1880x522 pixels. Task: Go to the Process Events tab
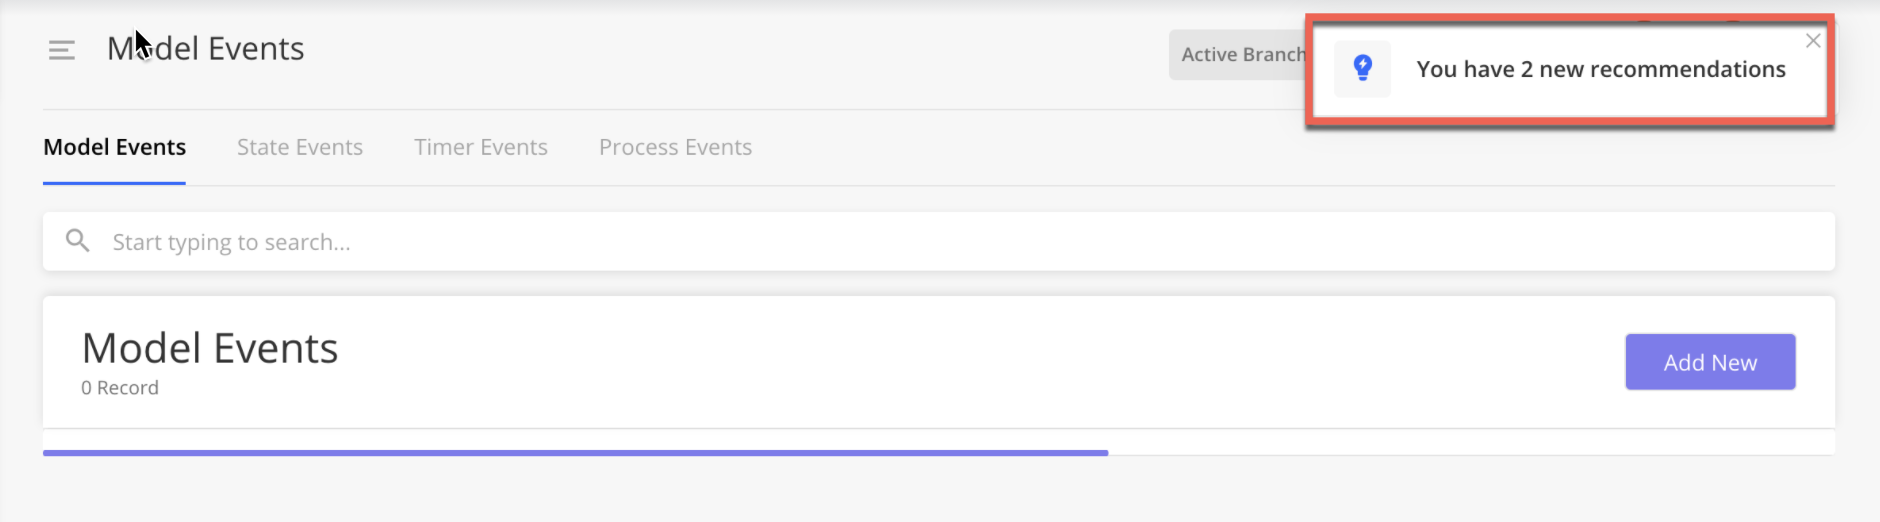[x=675, y=147]
